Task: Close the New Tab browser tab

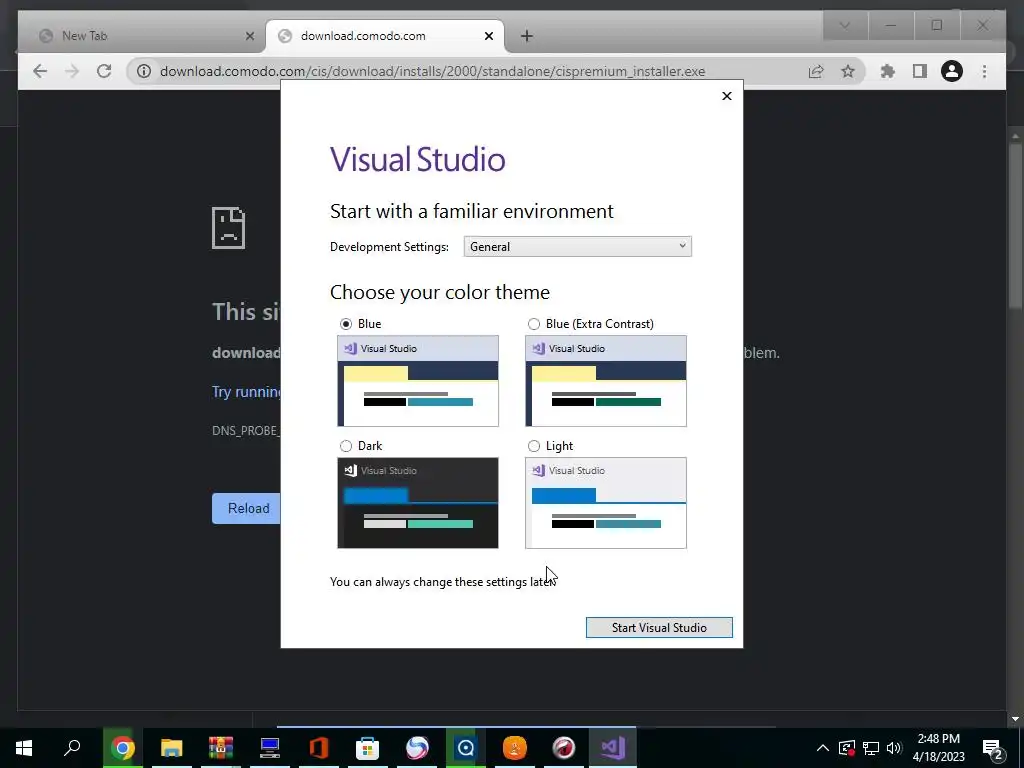Action: point(249,36)
